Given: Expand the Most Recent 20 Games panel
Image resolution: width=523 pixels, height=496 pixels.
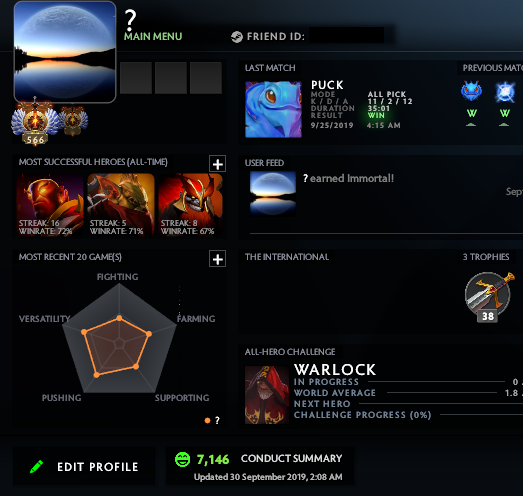Looking at the screenshot, I should pos(217,259).
